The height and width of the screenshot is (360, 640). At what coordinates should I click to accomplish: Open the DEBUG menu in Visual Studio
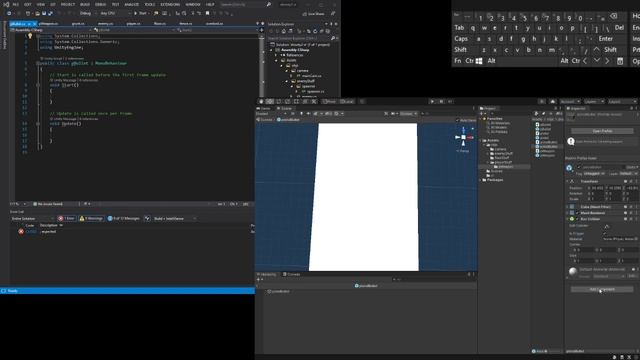(100, 4)
